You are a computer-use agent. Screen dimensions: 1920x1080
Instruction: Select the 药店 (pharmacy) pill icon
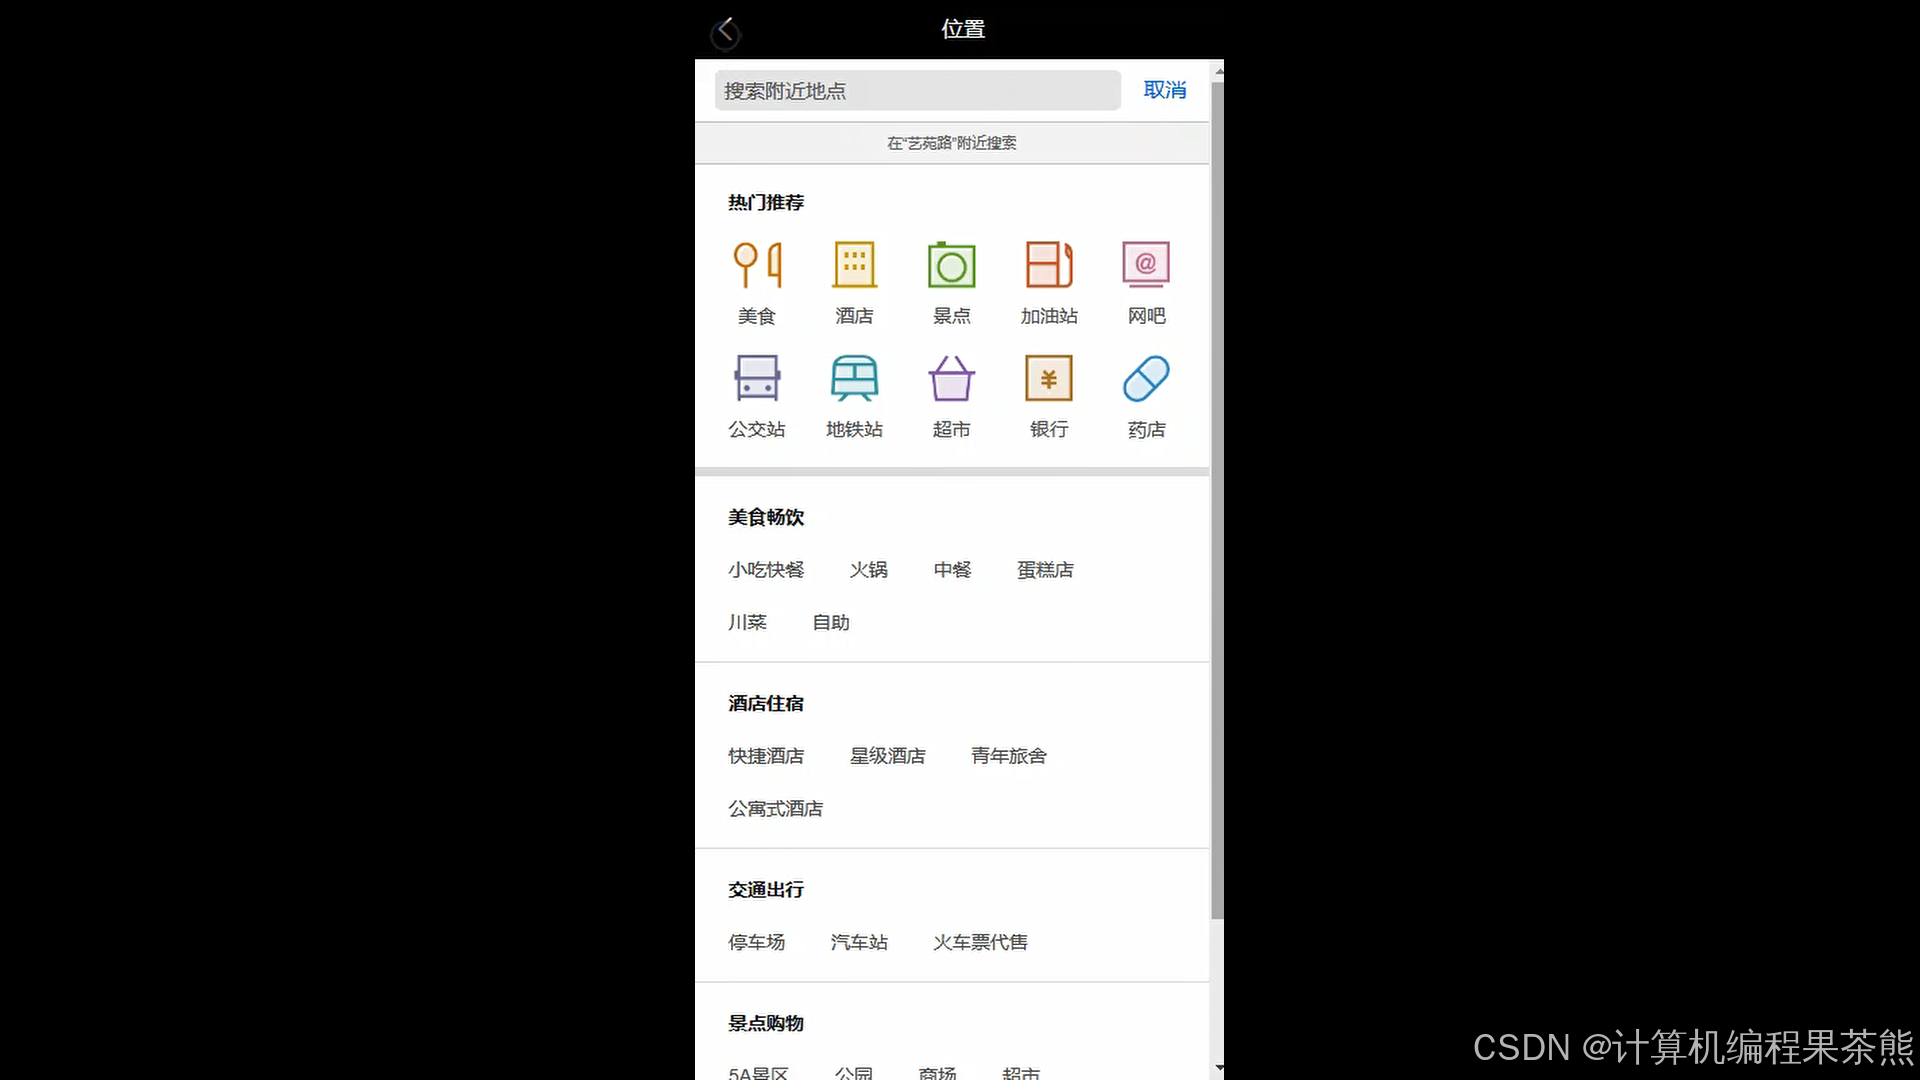[x=1145, y=378]
